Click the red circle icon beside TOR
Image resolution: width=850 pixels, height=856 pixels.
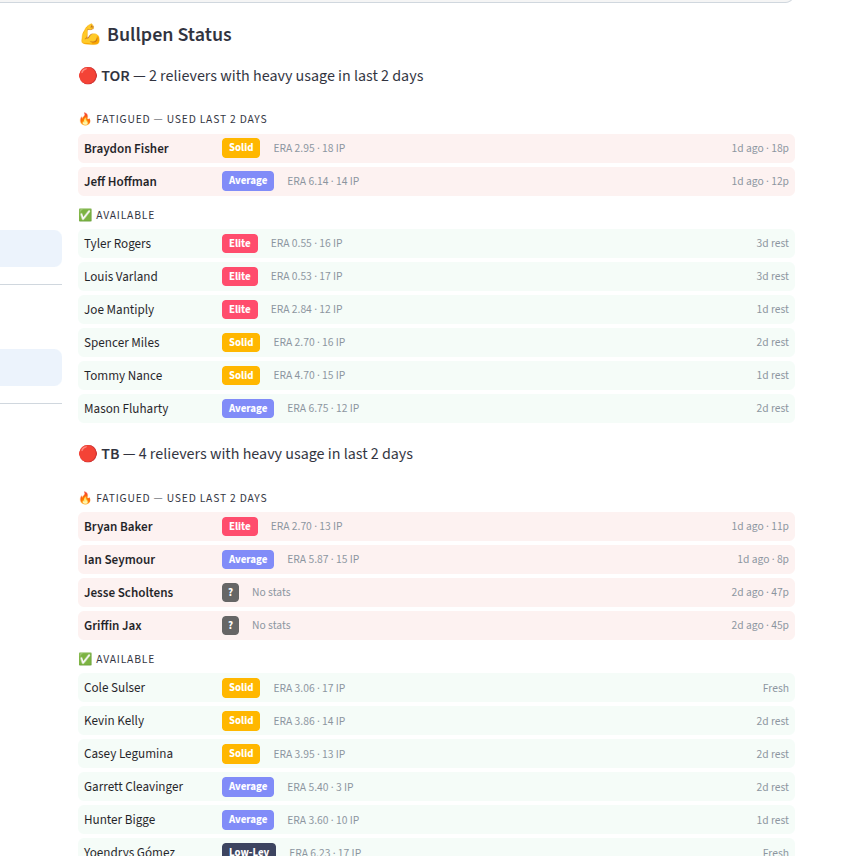pyautogui.click(x=88, y=76)
